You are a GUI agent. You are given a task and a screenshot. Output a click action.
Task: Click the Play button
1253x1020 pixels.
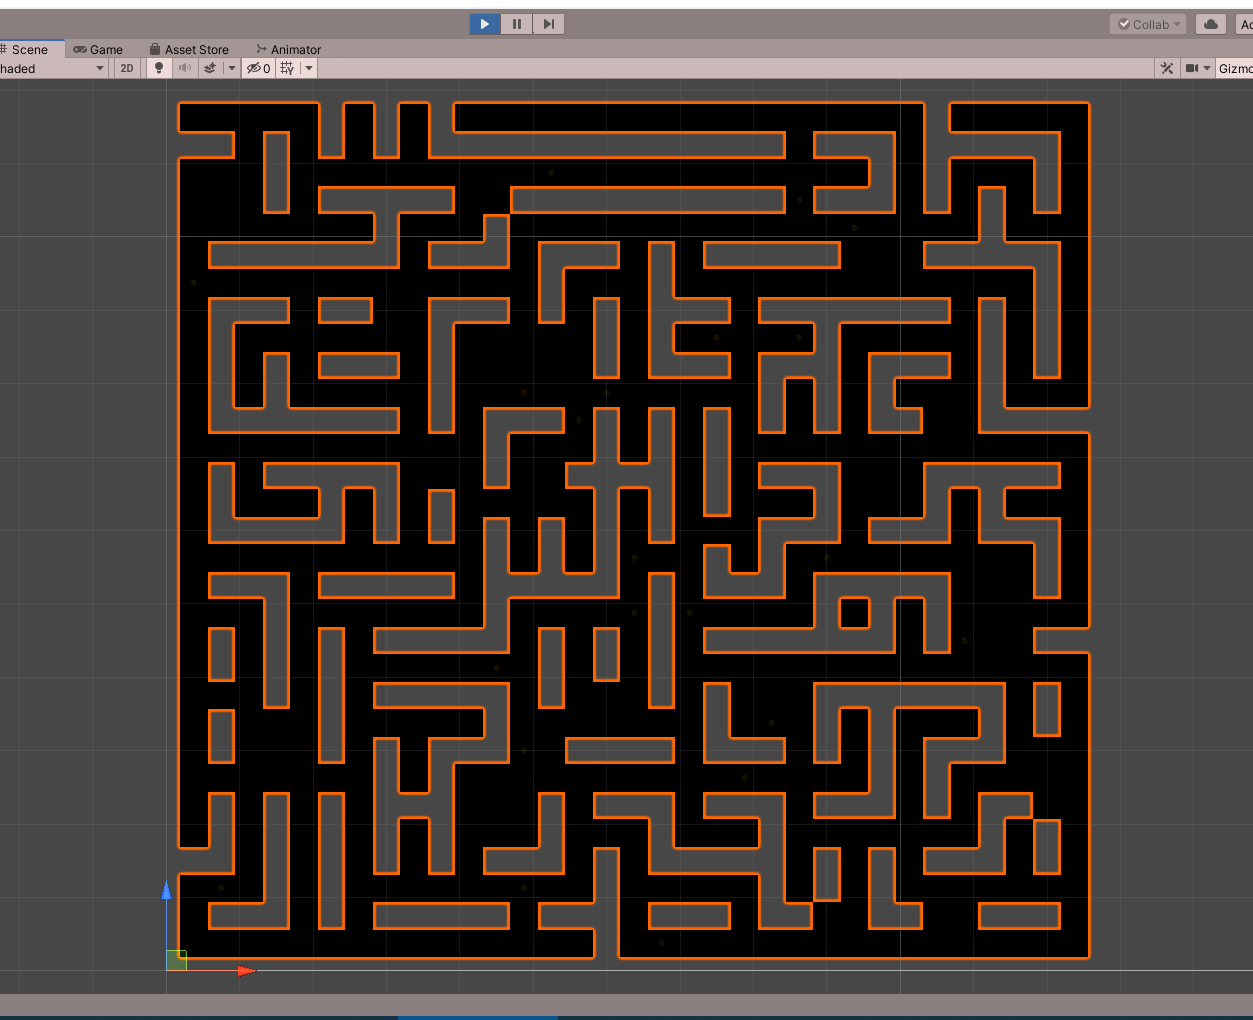485,24
